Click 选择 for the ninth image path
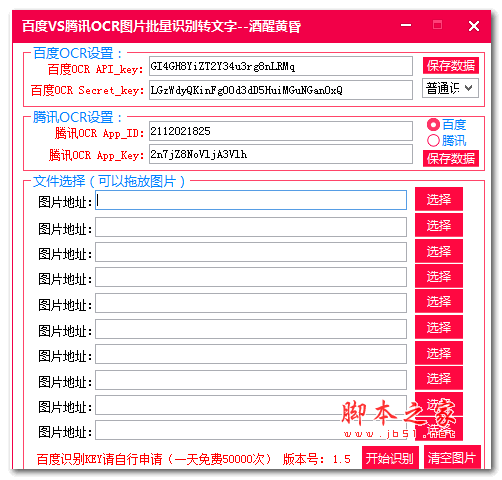The image size is (502, 480). pyautogui.click(x=439, y=404)
